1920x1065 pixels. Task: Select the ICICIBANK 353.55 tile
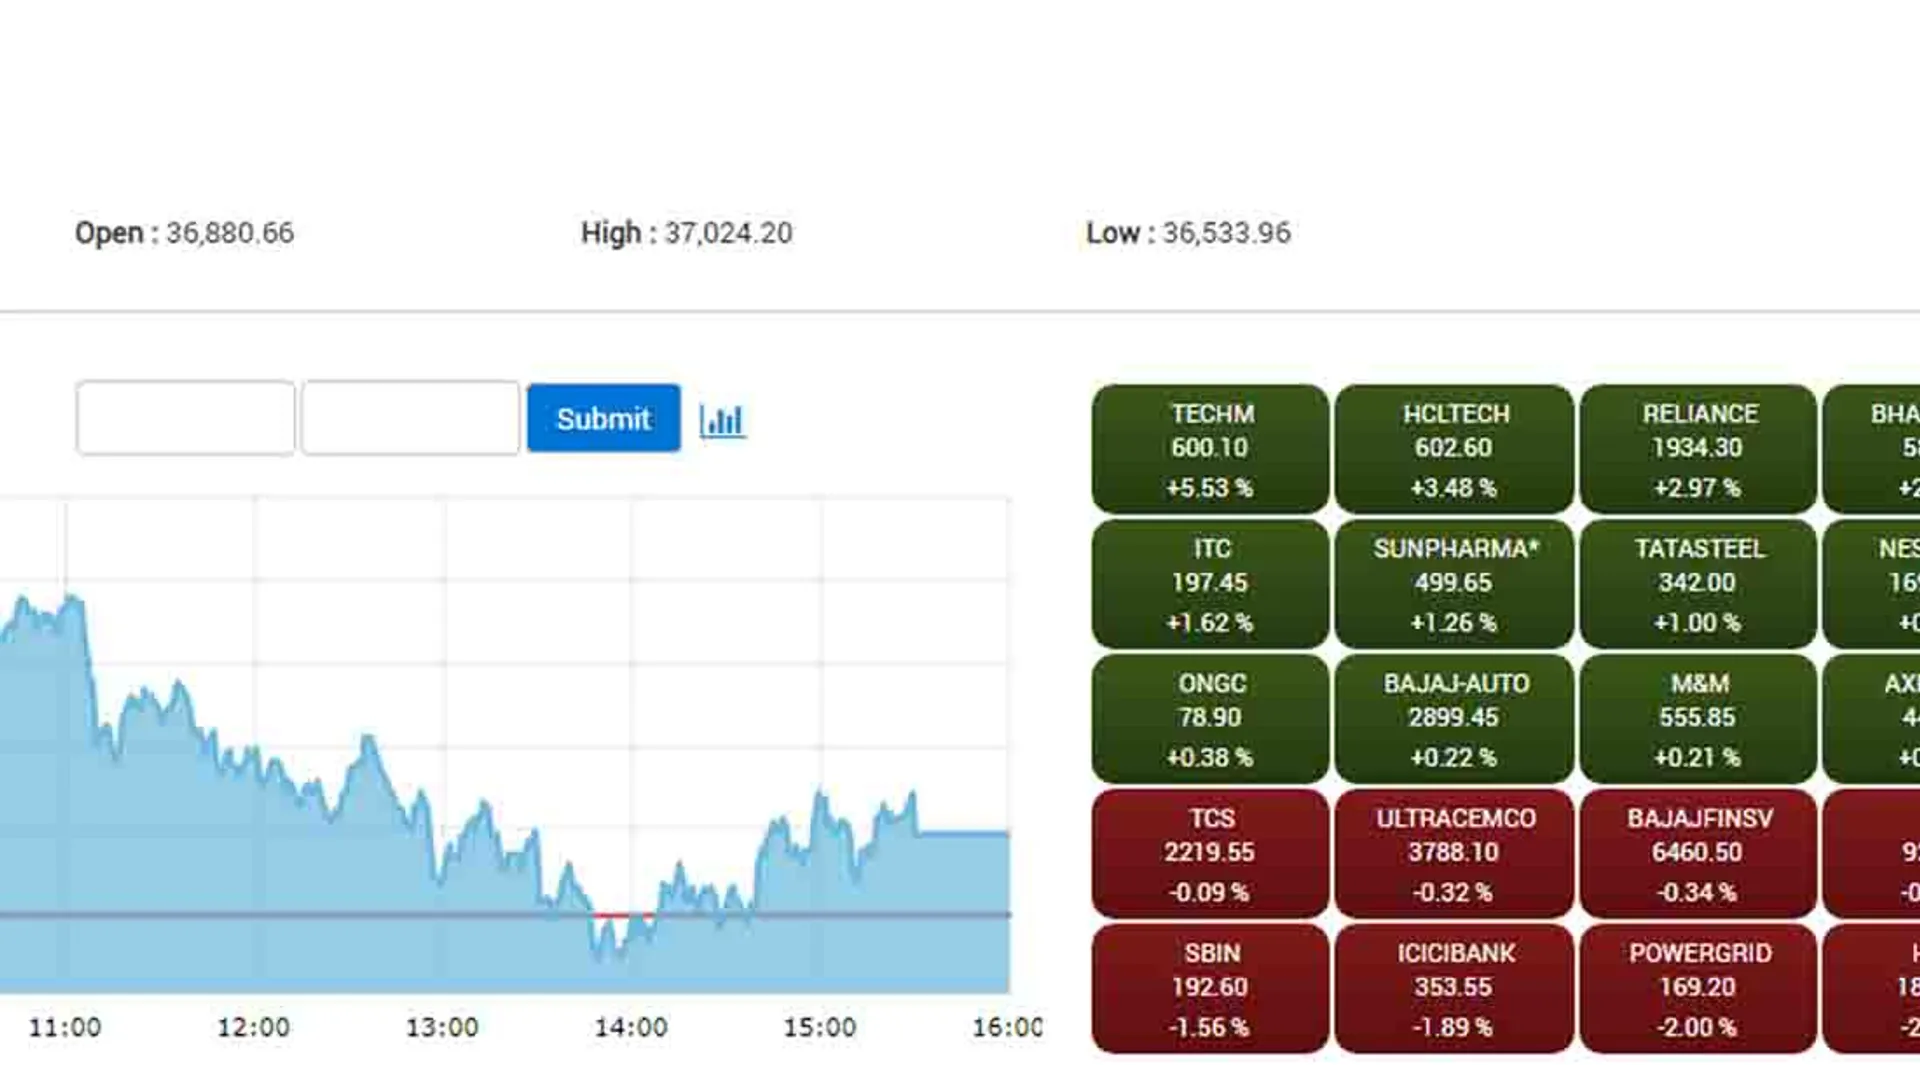click(x=1454, y=989)
